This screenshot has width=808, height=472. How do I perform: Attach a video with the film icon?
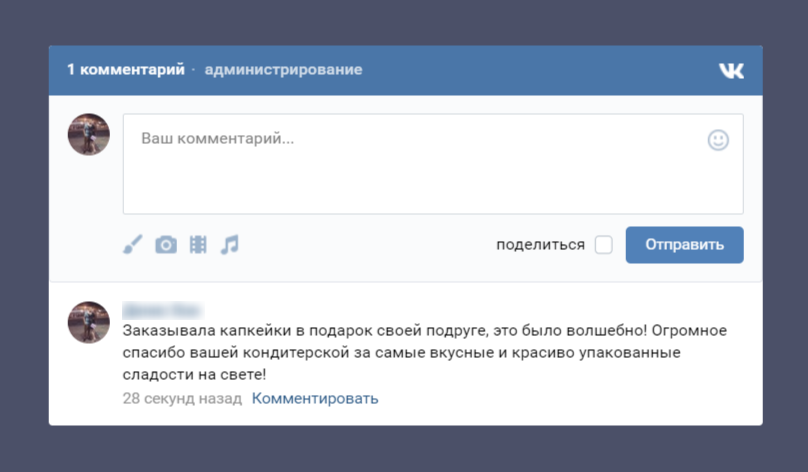198,245
